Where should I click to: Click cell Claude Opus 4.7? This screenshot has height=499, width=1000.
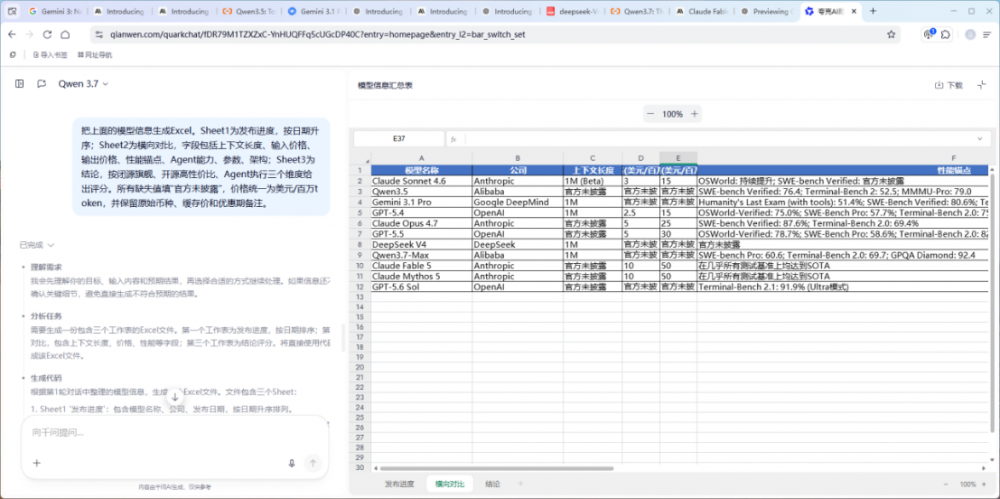pyautogui.click(x=422, y=223)
